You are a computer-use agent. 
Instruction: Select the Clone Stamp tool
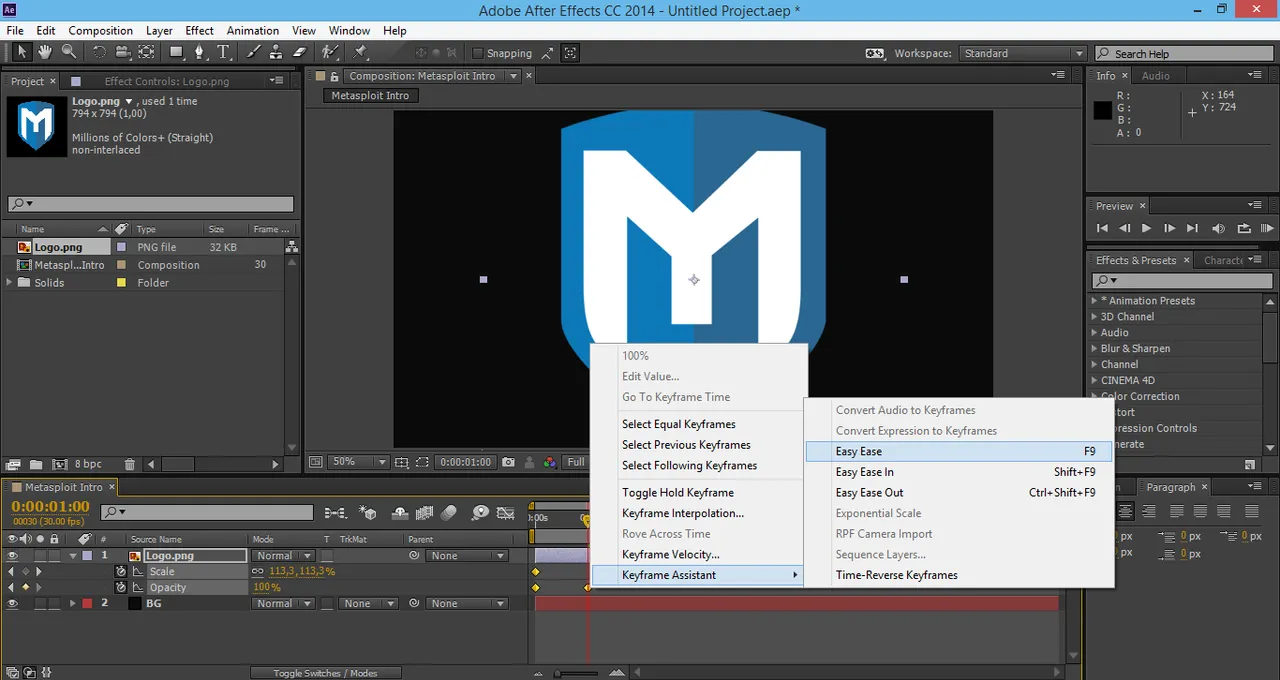(x=277, y=53)
